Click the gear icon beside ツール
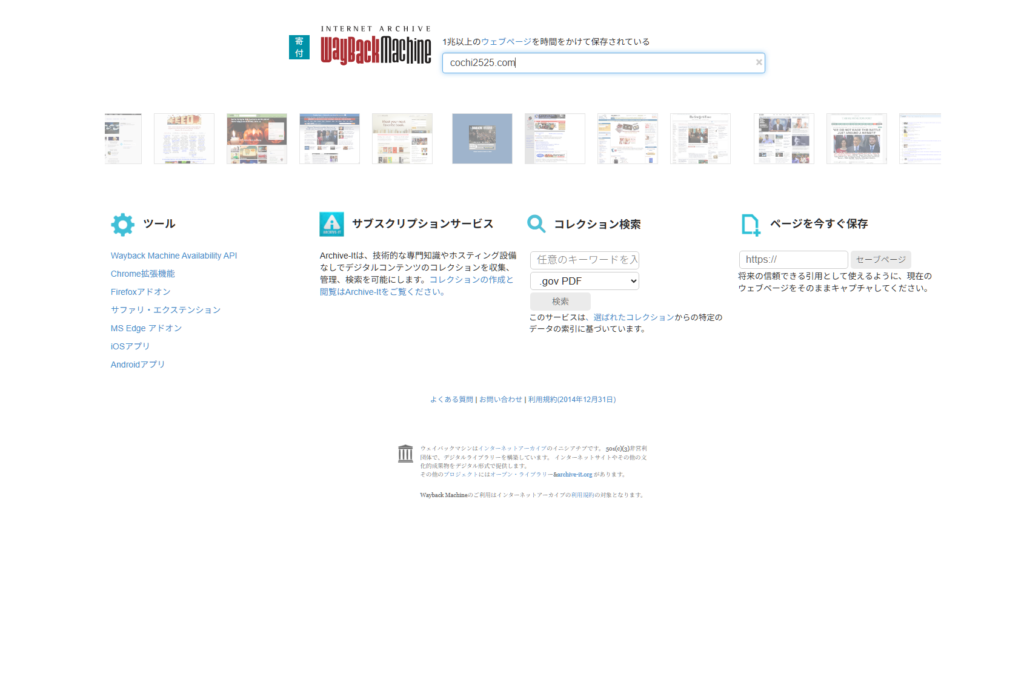1024x683 pixels. (122, 224)
